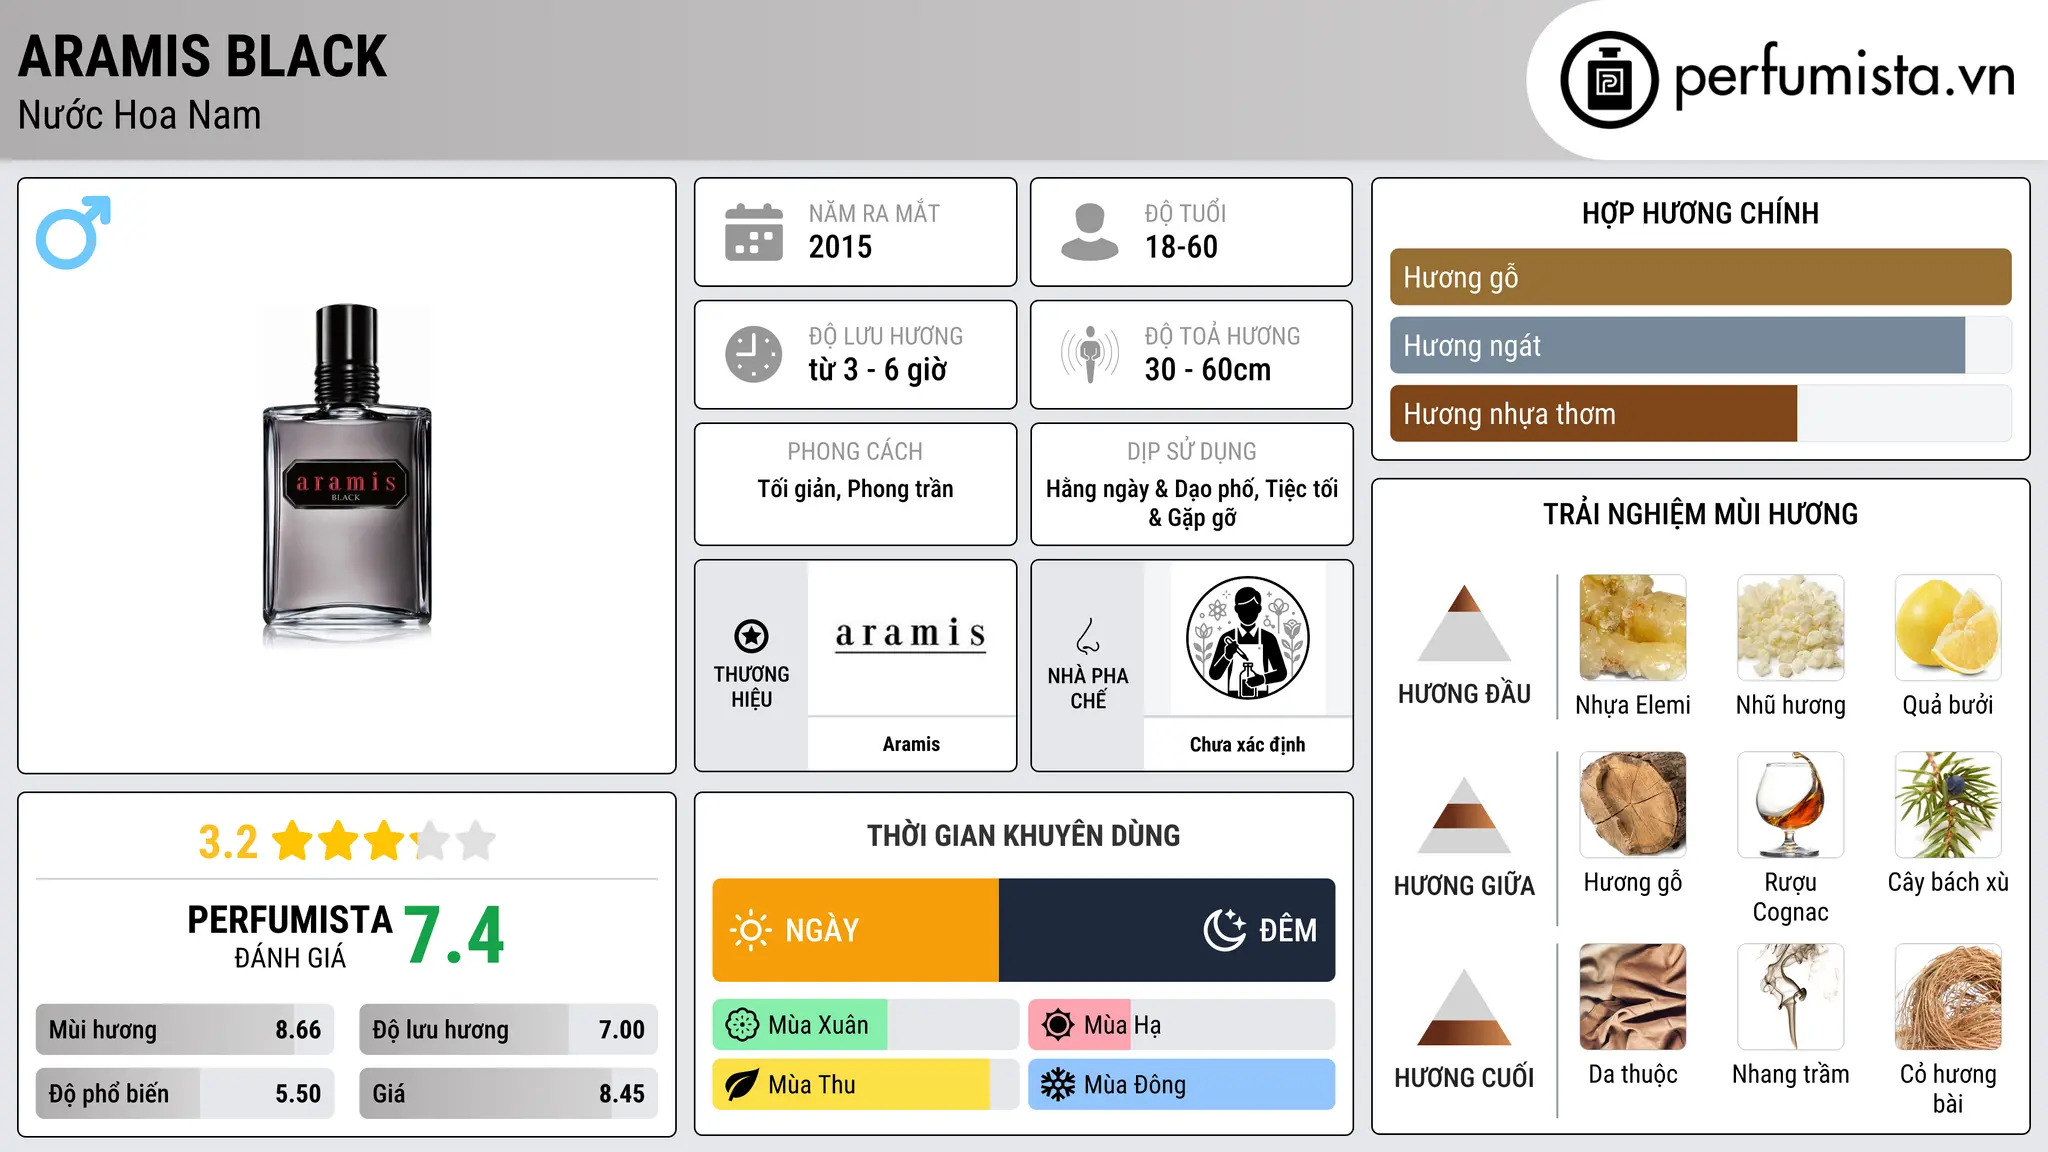Click the perfumer illustration icon
Image resolution: width=2048 pixels, height=1152 pixels.
1247,638
